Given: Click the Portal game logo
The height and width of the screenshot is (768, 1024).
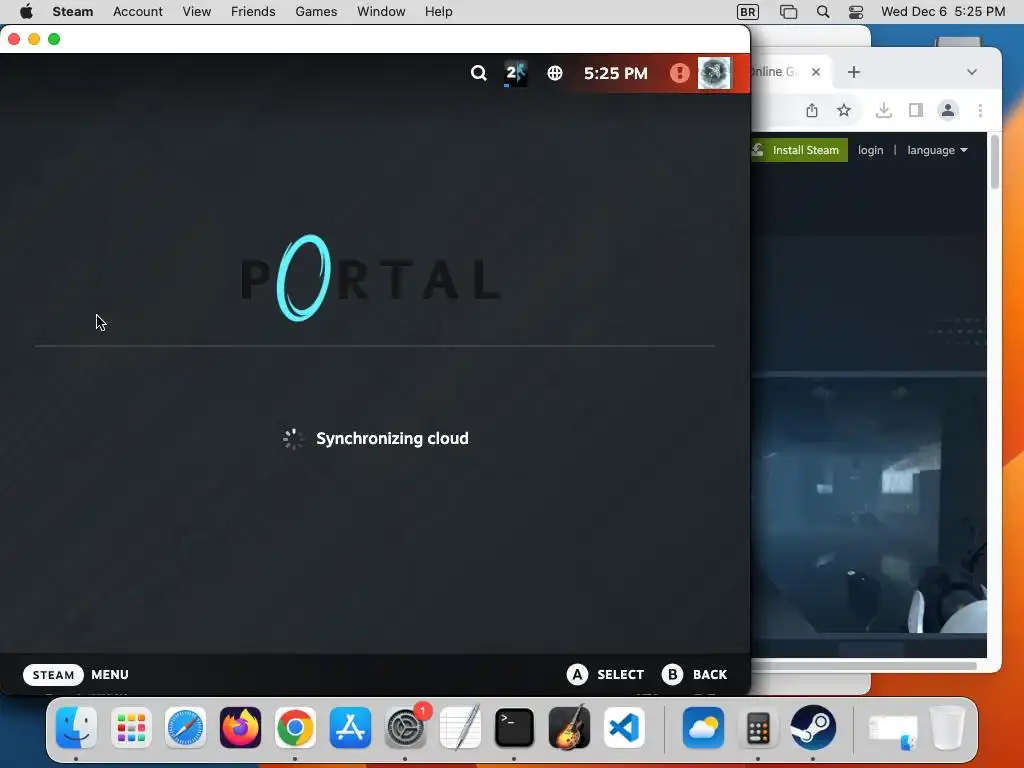Looking at the screenshot, I should [371, 278].
